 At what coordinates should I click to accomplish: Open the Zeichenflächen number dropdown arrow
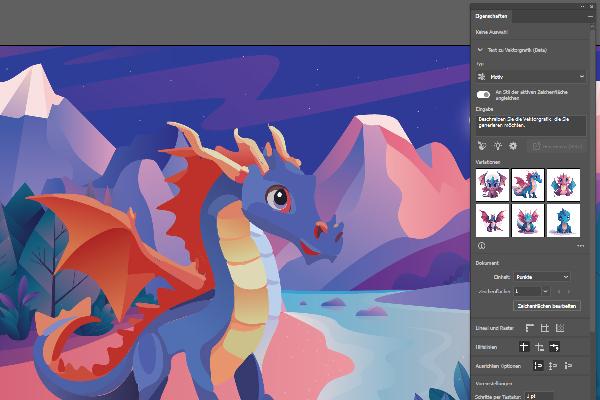click(x=545, y=292)
